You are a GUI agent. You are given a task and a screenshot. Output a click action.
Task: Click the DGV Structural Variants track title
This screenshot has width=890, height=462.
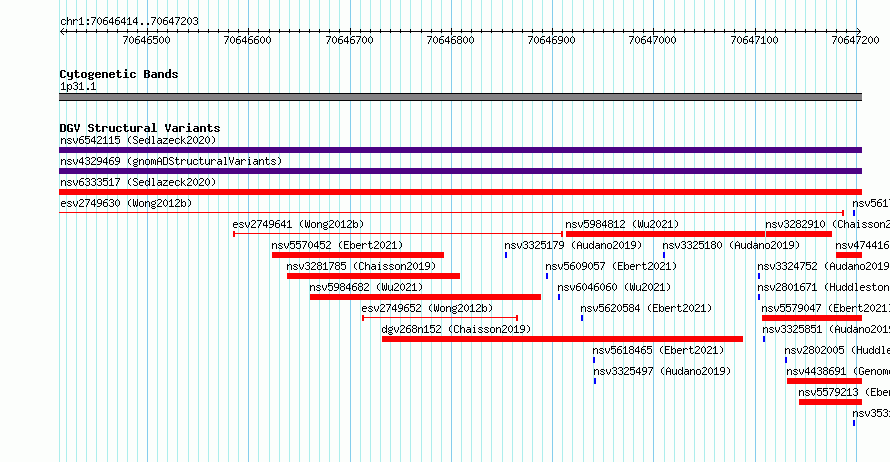tap(140, 128)
